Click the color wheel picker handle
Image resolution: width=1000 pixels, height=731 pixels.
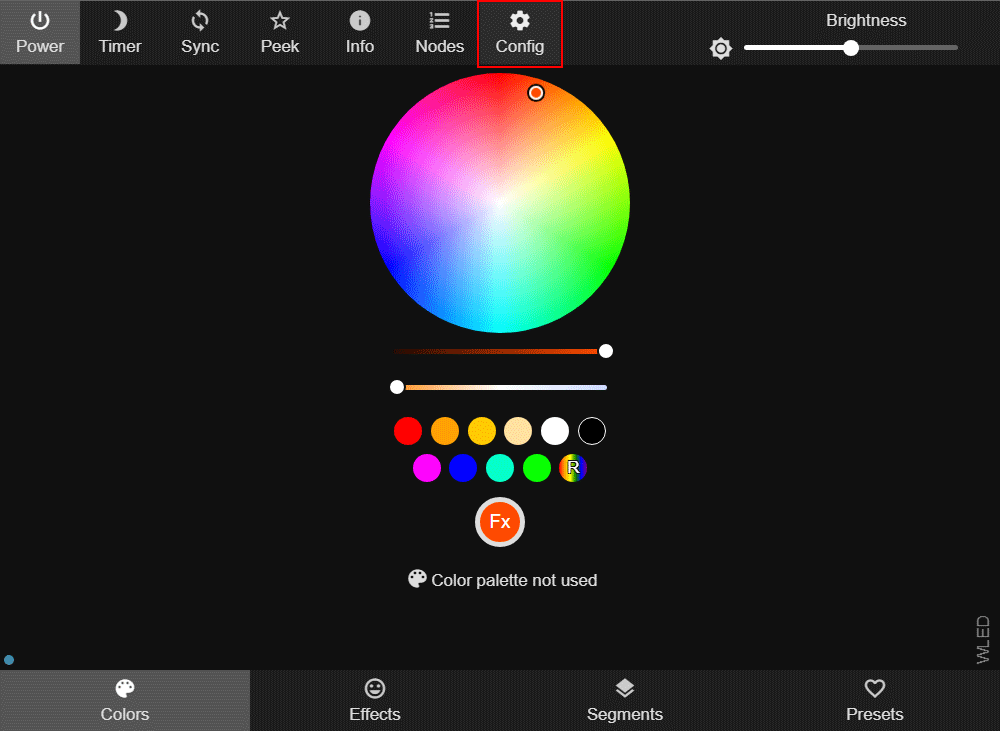click(x=536, y=93)
